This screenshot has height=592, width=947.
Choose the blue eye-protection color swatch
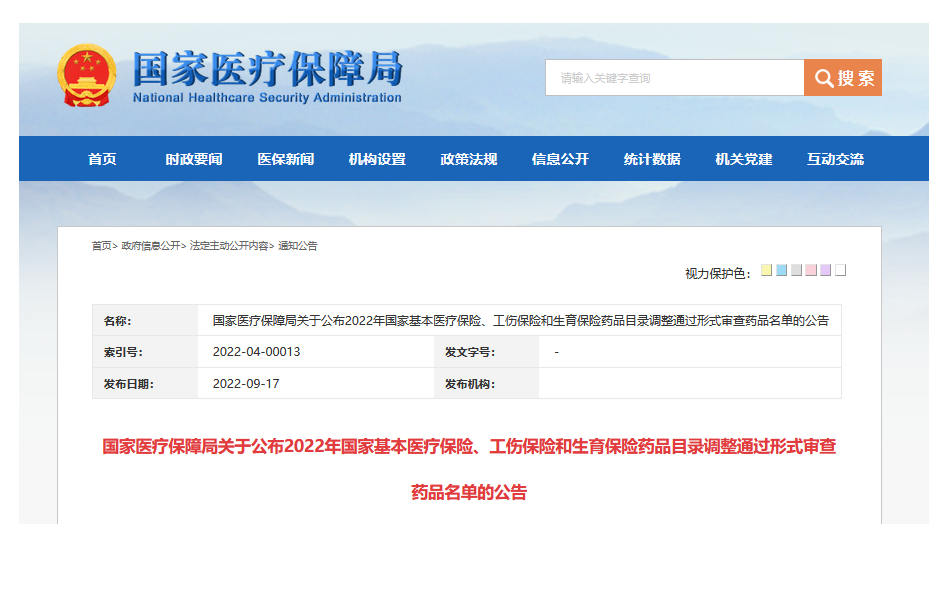781,270
